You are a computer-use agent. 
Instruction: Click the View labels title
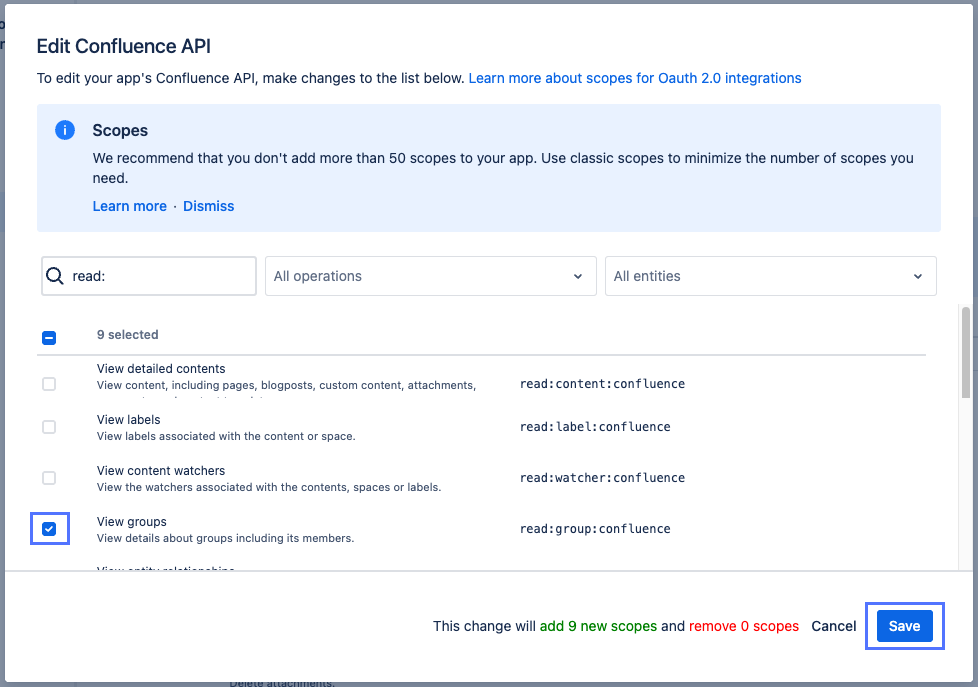tap(128, 420)
